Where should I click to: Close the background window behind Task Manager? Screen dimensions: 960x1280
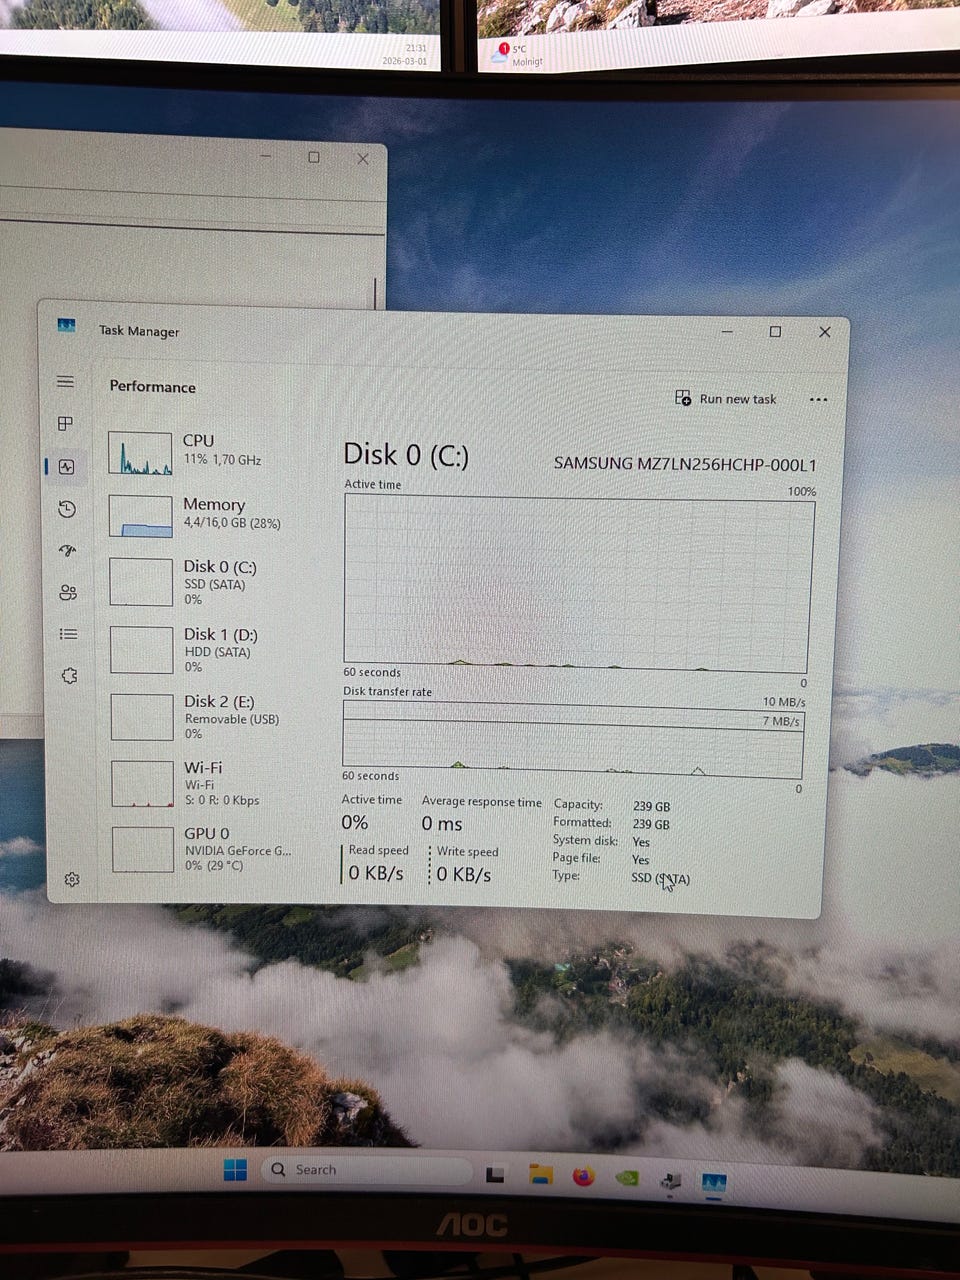tap(363, 158)
